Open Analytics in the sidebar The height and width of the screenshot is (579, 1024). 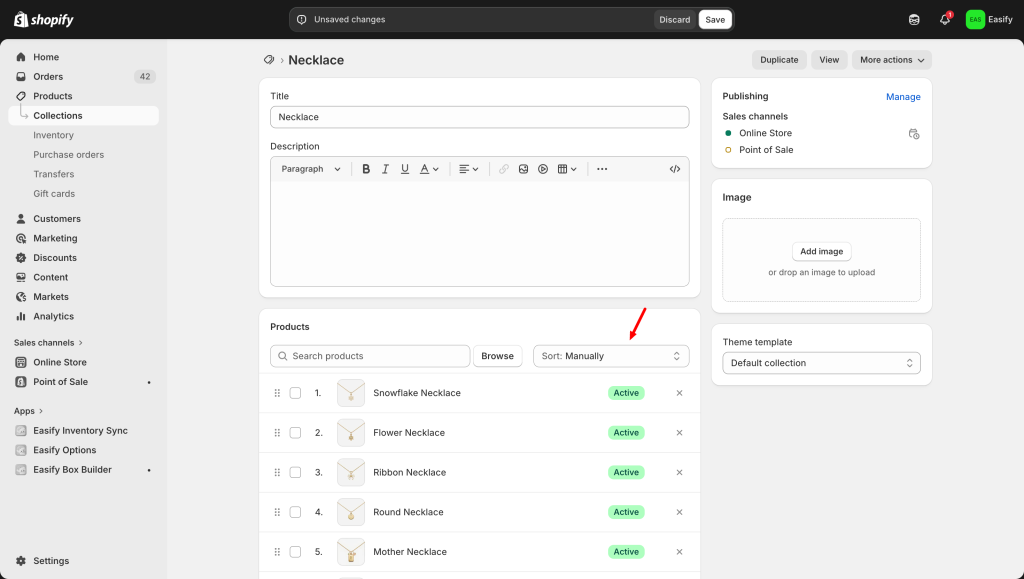(x=53, y=316)
